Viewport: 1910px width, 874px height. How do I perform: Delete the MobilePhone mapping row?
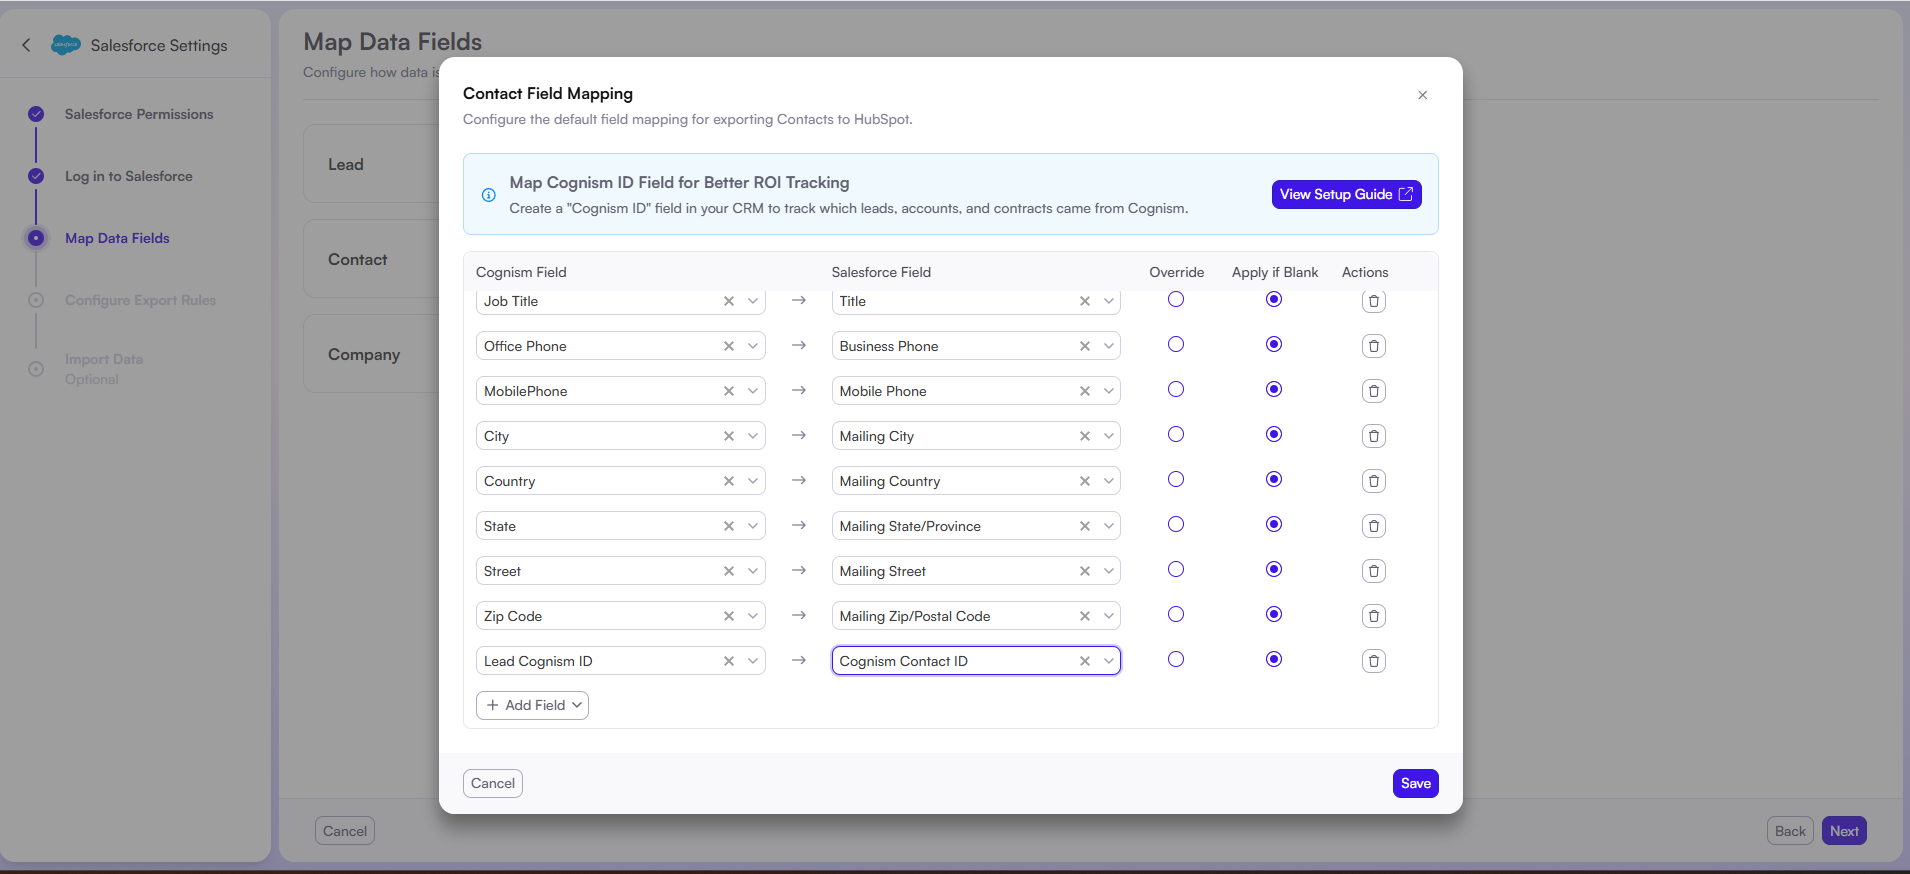(1374, 391)
